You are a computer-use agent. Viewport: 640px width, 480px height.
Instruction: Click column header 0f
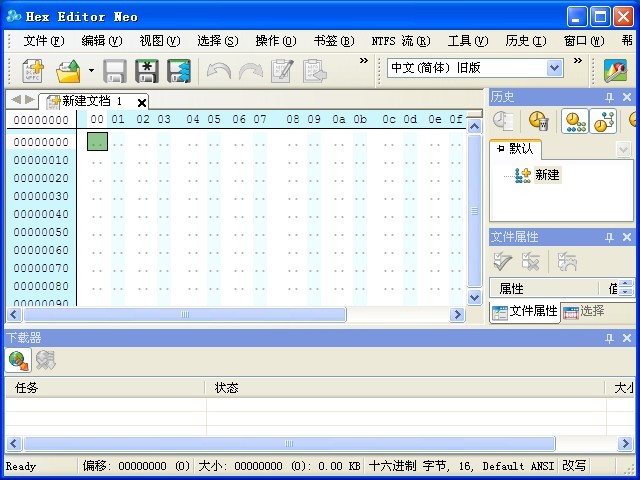point(456,119)
